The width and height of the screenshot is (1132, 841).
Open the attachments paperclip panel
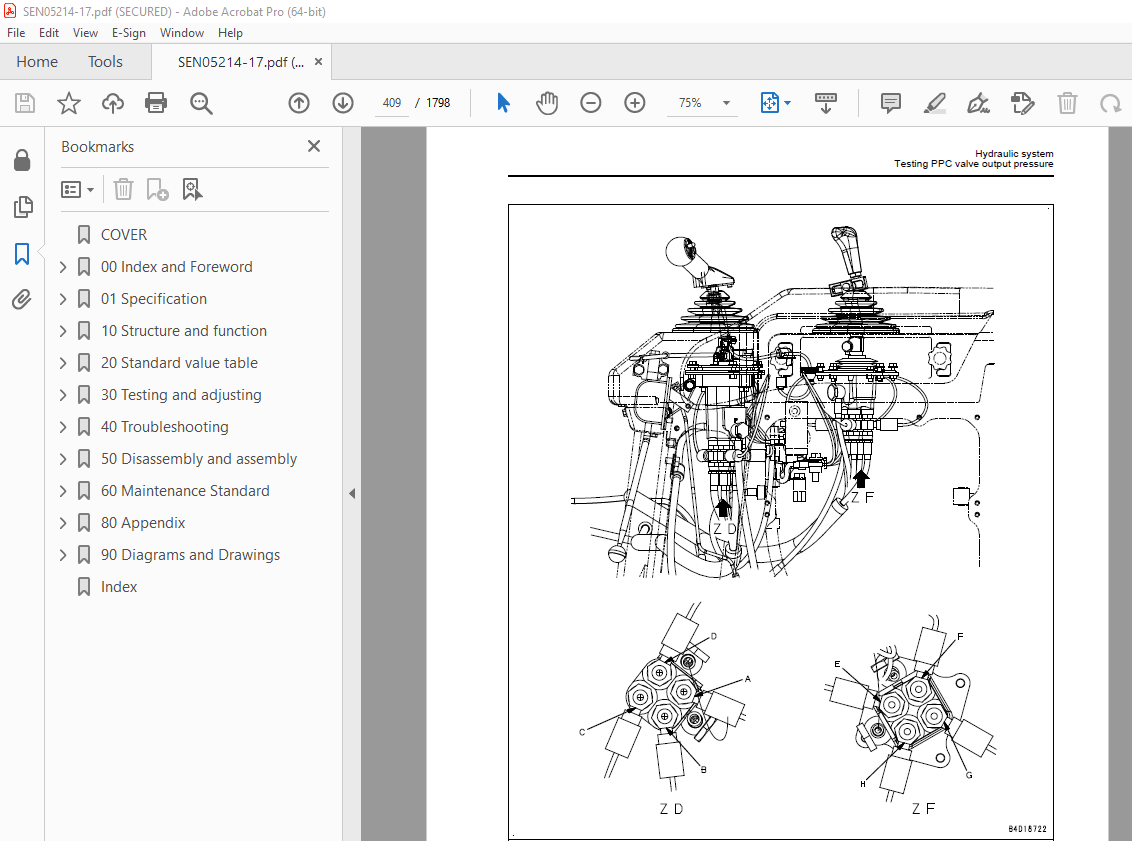pyautogui.click(x=22, y=299)
